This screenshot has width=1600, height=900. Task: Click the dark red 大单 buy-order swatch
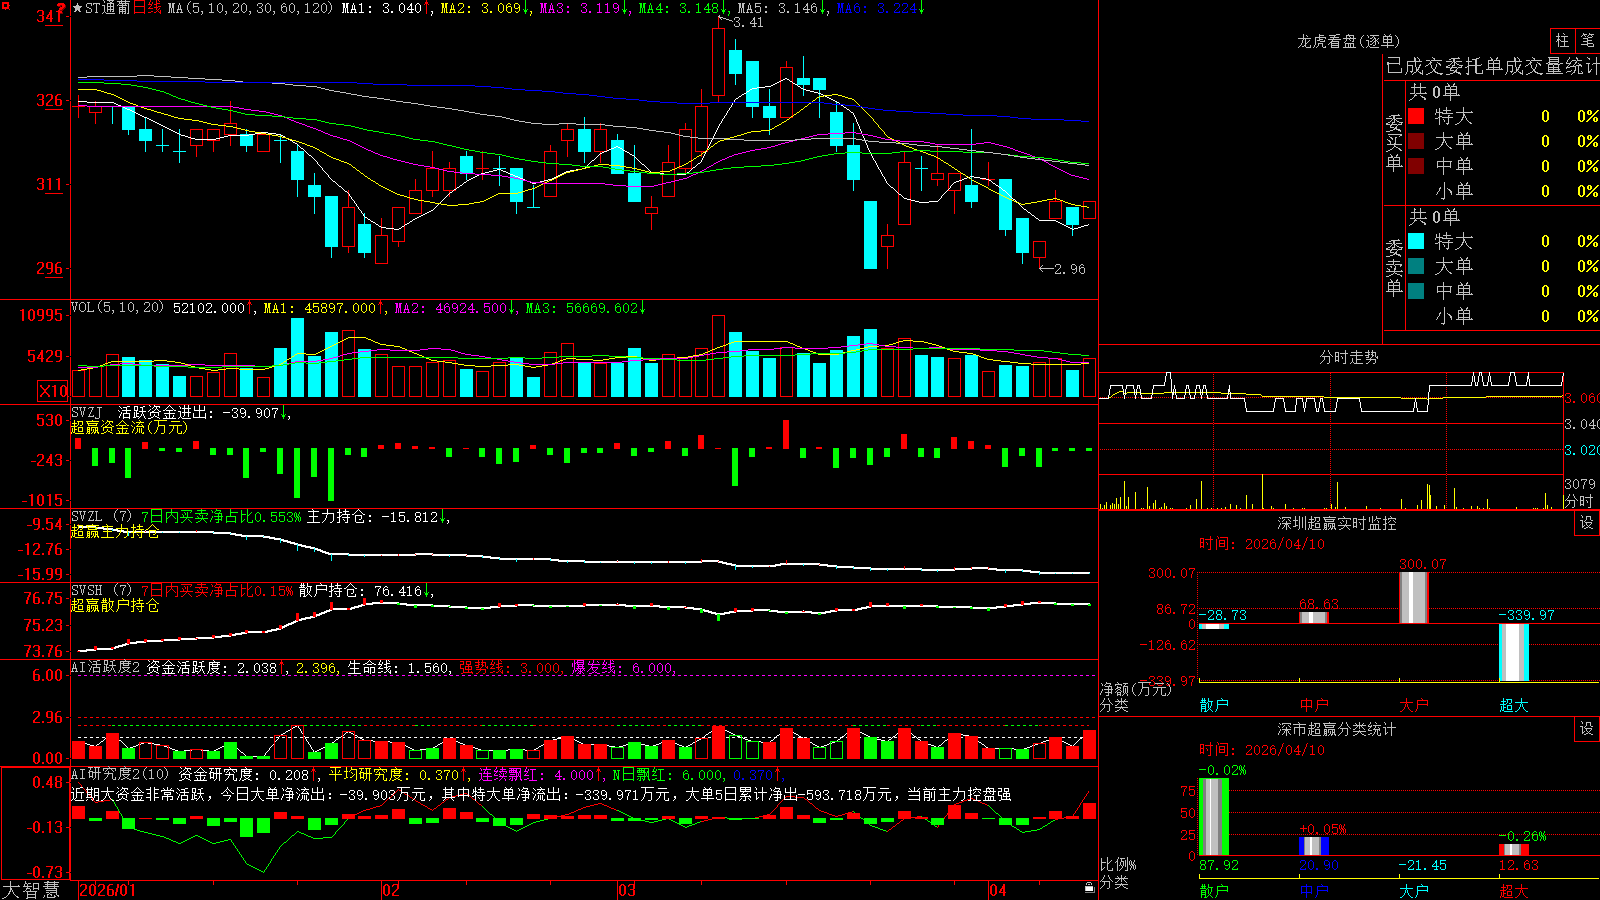[x=1416, y=141]
